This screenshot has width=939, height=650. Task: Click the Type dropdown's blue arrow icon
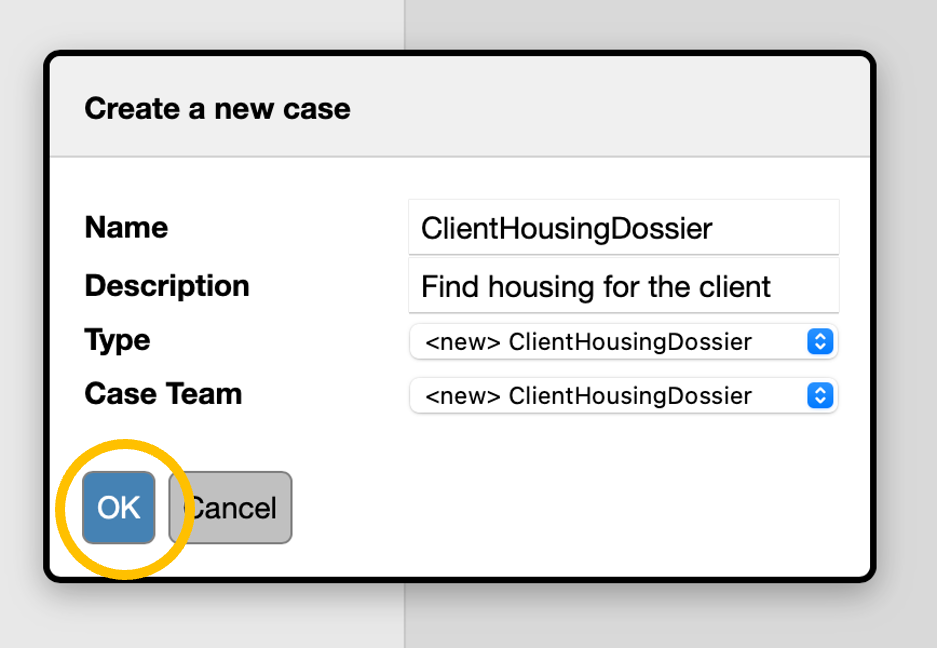[819, 342]
